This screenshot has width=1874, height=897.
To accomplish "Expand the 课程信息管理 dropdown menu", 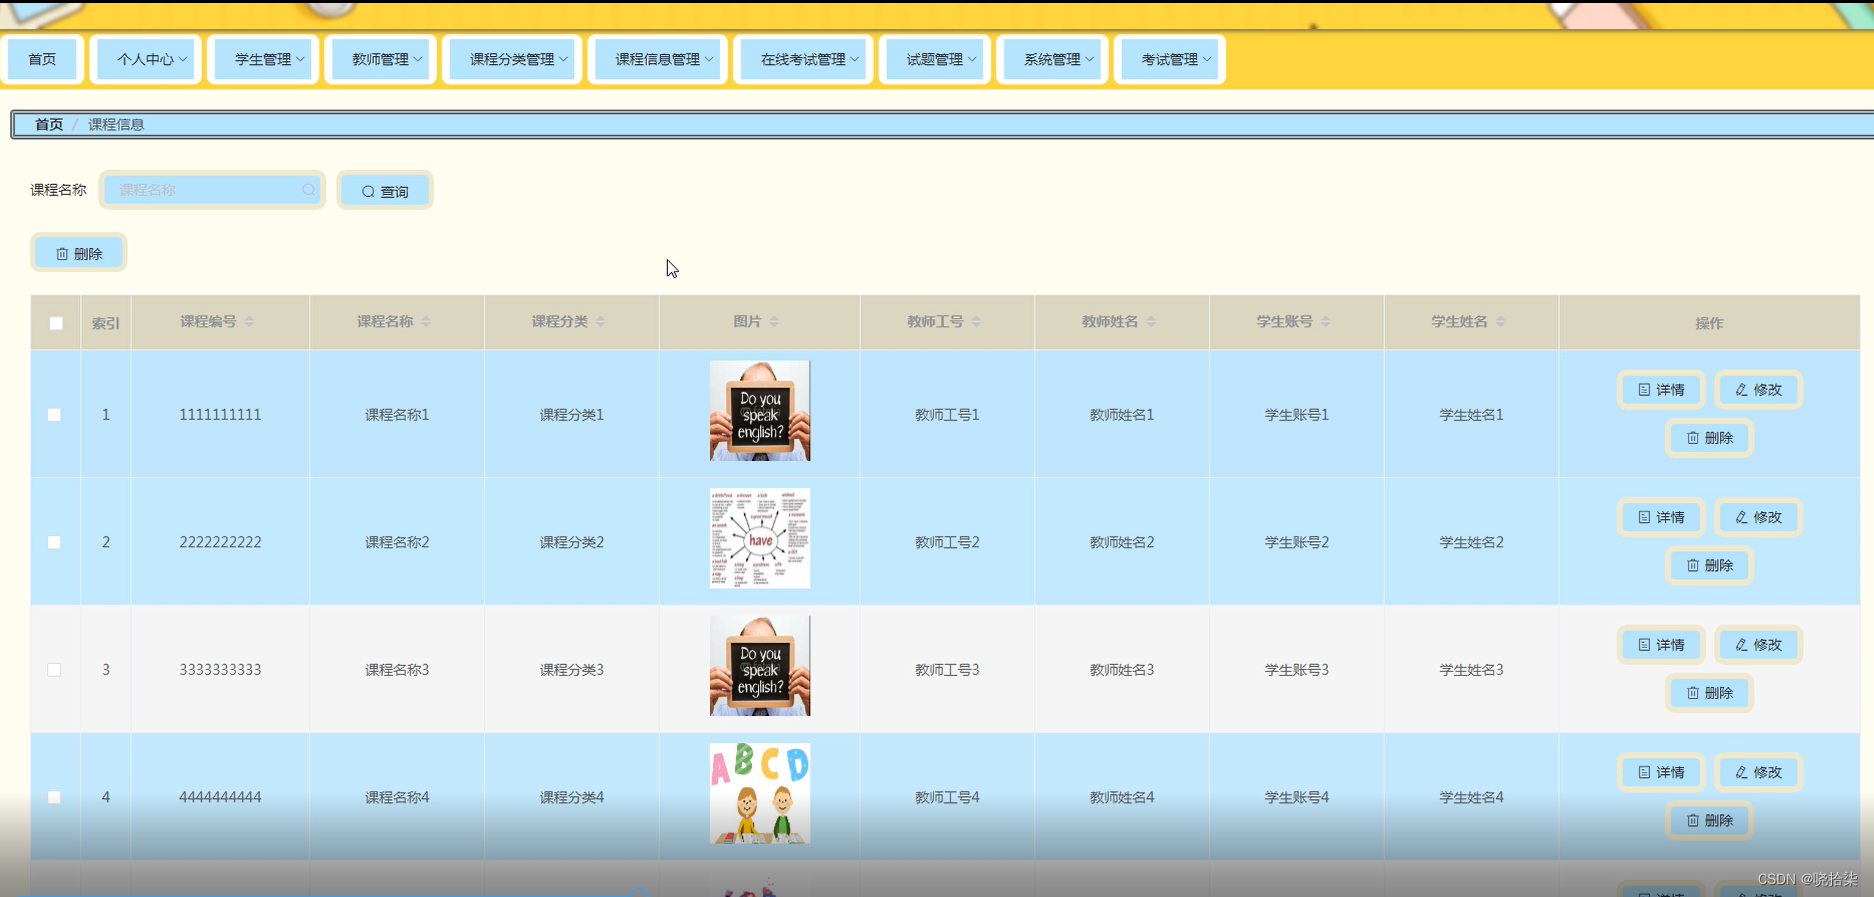I will pos(658,60).
